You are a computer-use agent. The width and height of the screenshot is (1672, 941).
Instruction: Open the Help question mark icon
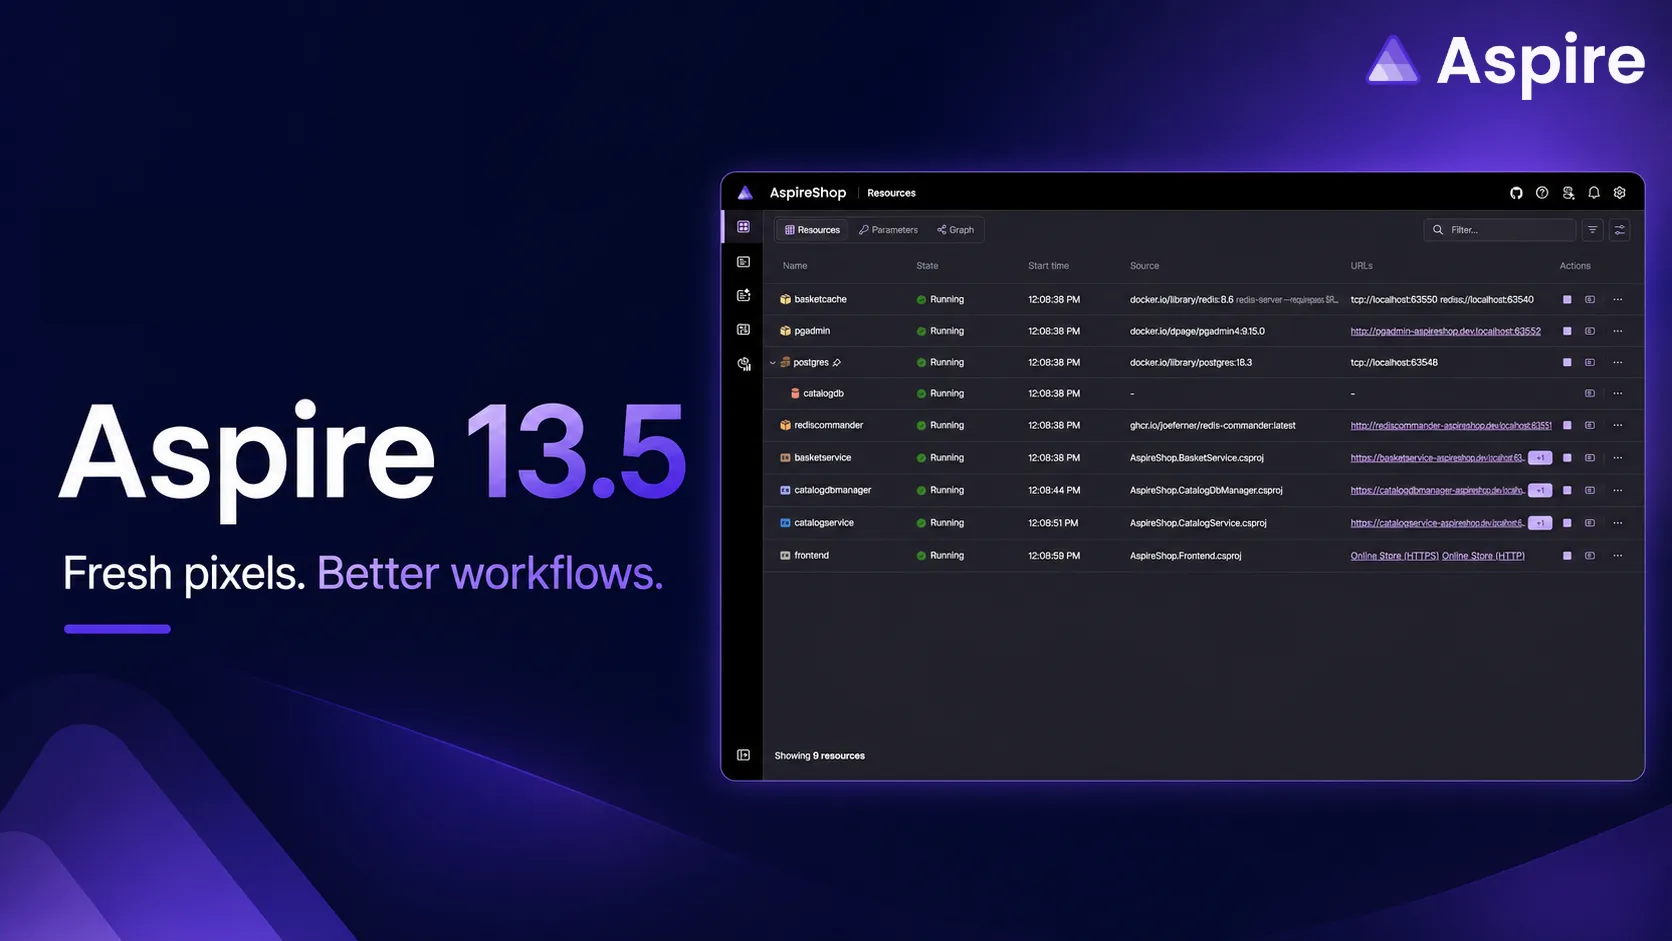(x=1542, y=193)
